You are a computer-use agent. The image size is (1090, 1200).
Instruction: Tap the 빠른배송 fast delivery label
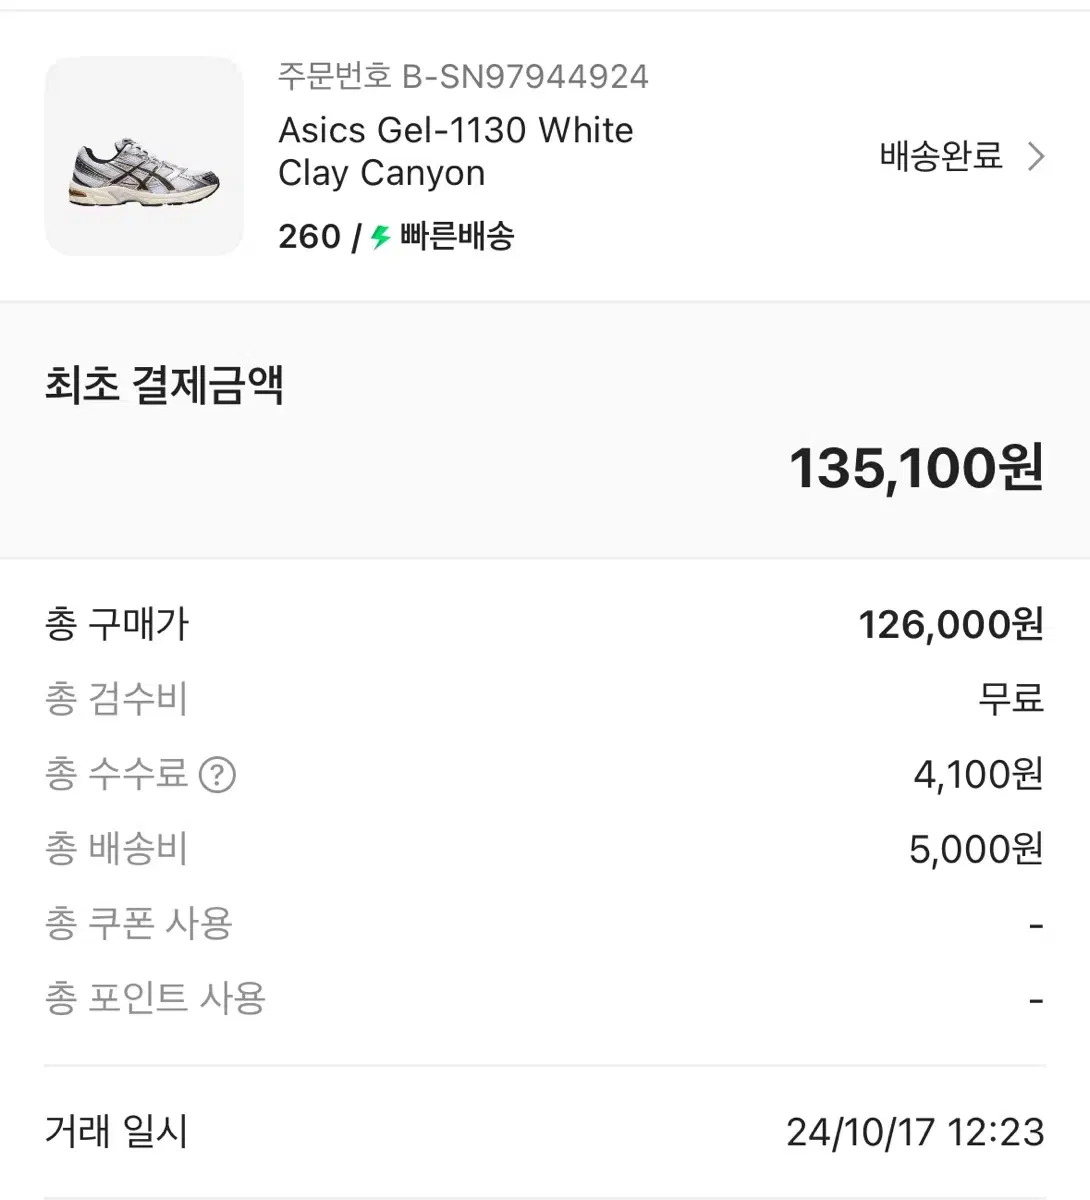pyautogui.click(x=457, y=237)
